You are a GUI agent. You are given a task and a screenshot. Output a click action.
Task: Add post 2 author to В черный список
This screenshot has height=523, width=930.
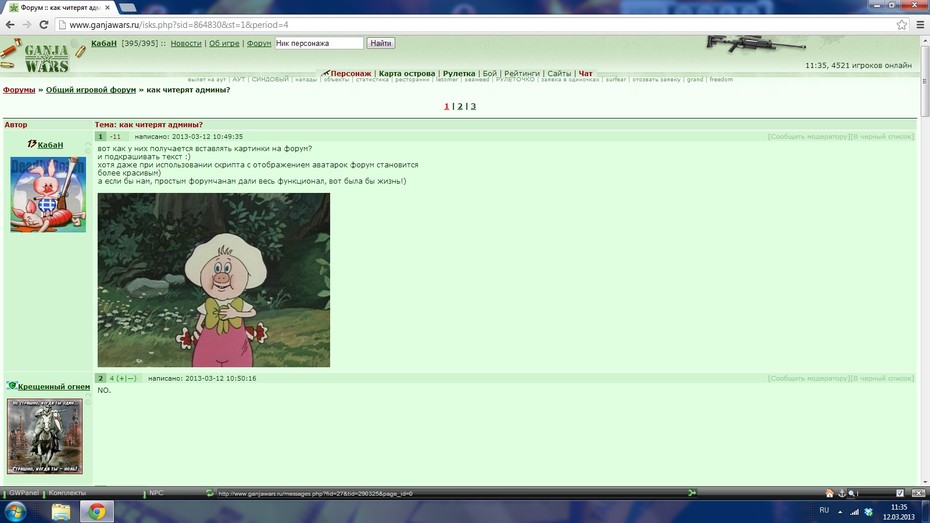[x=883, y=378]
